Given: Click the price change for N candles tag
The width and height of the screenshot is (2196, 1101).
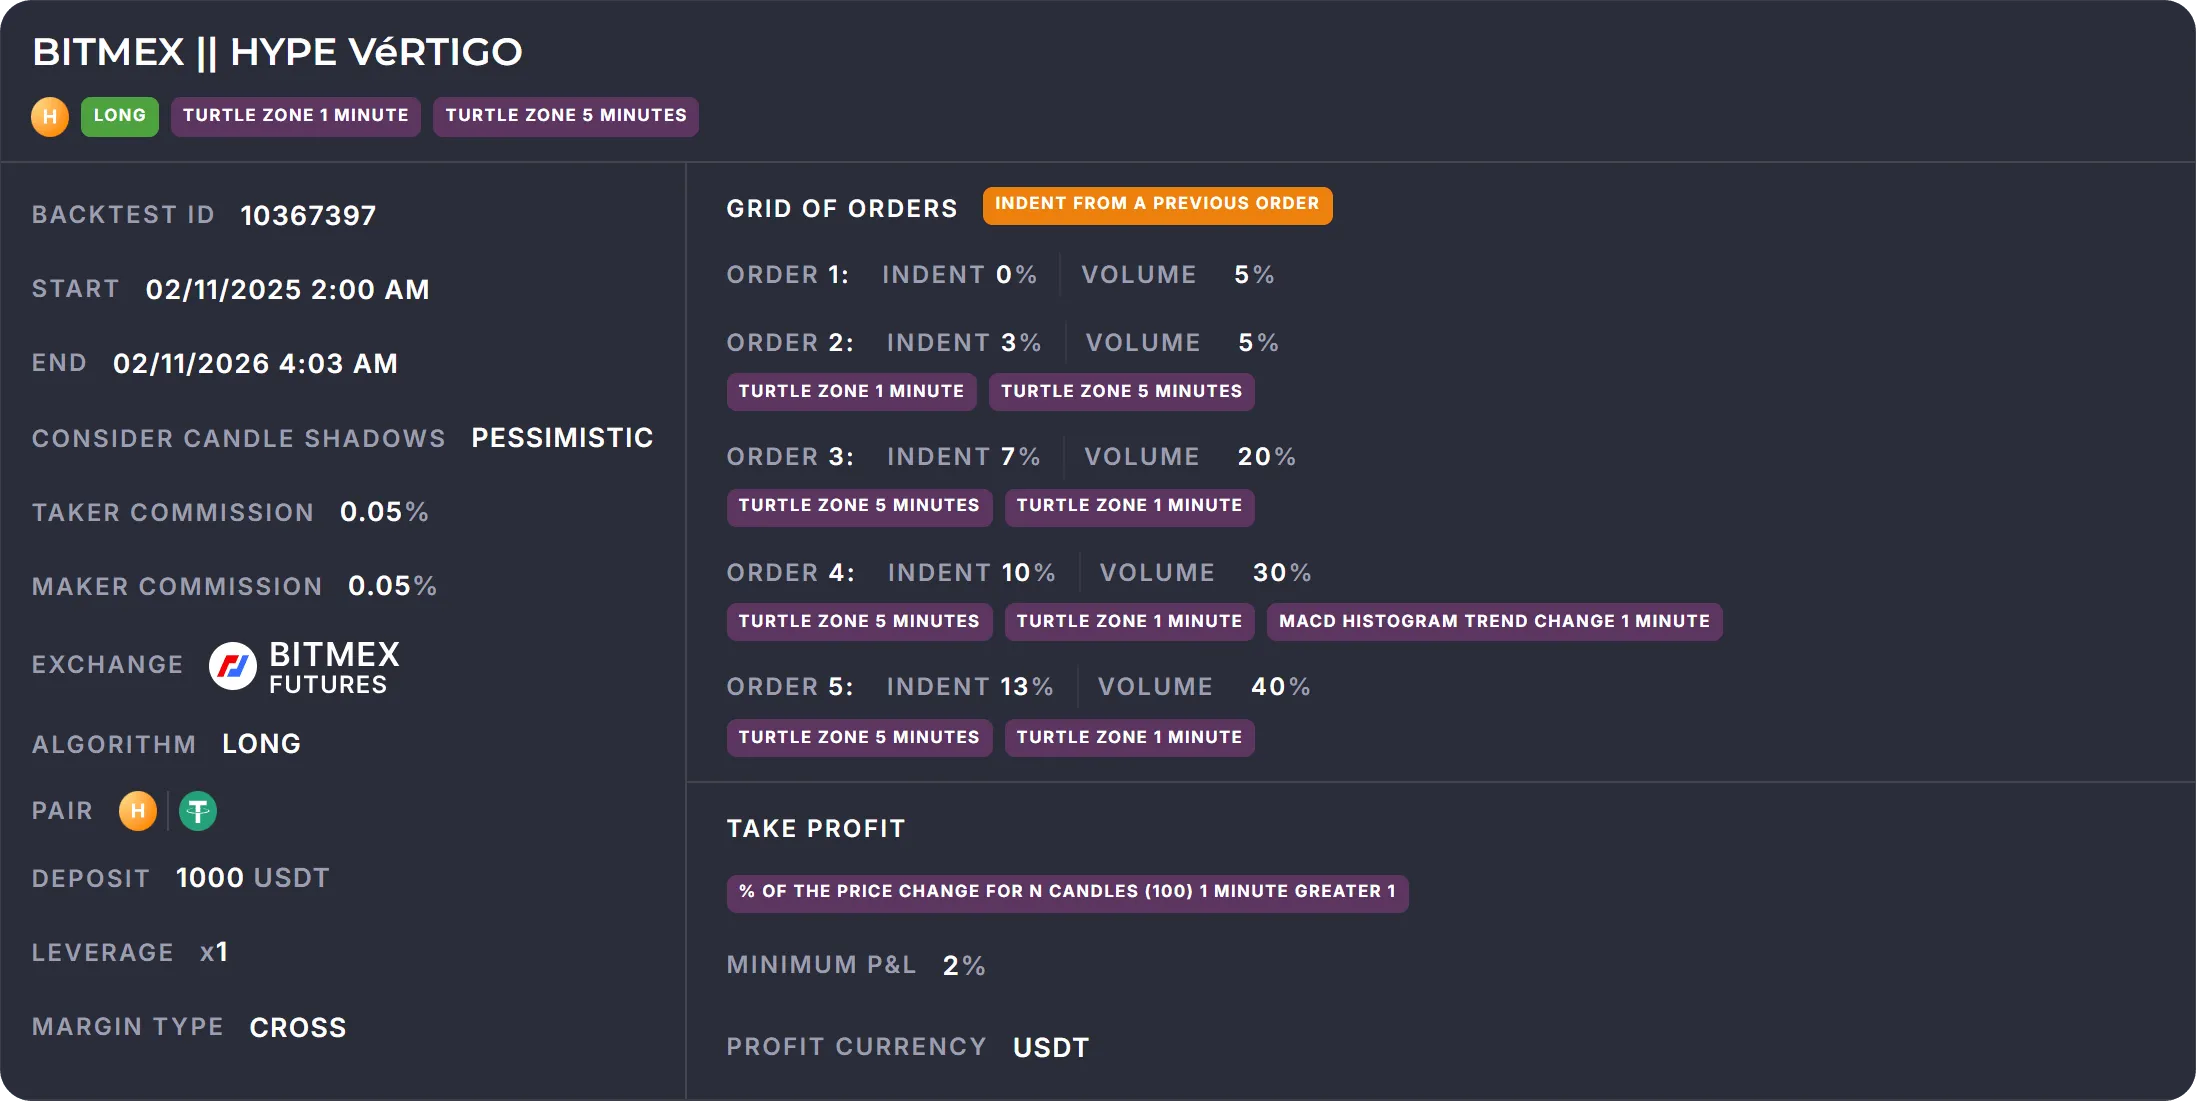Looking at the screenshot, I should pos(1067,892).
